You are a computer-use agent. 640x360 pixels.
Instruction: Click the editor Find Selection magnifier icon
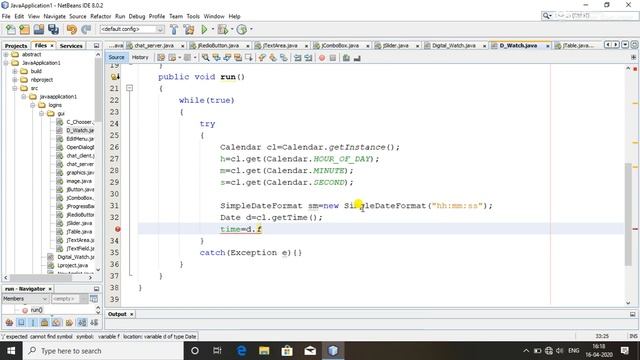[x=205, y=58]
